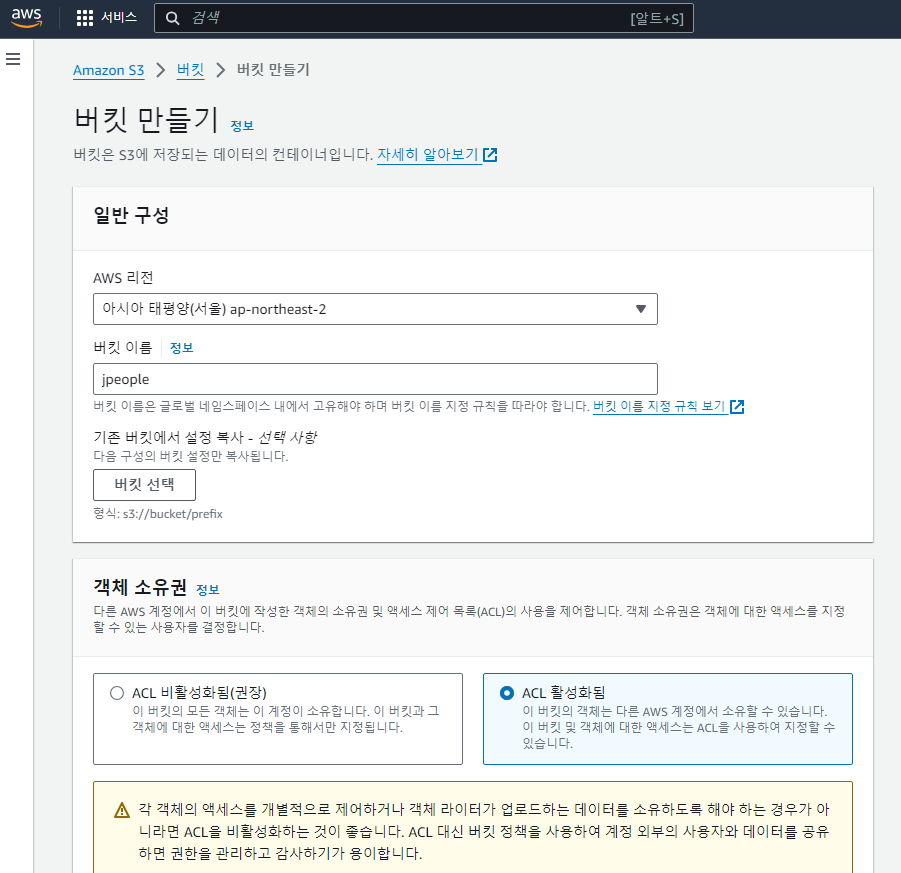The image size is (901, 873).
Task: Focus the 버킷 이름 input field
Action: [x=375, y=379]
